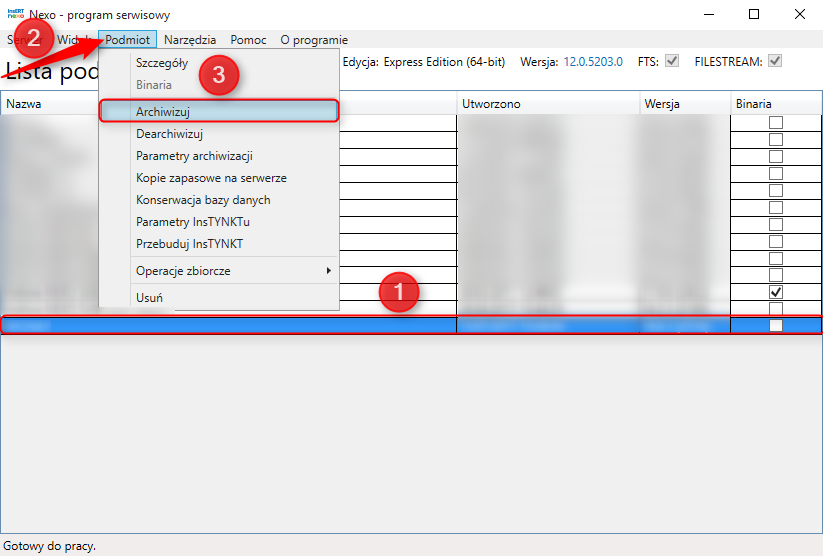Open the O programie menu
This screenshot has width=823, height=556.
(314, 39)
